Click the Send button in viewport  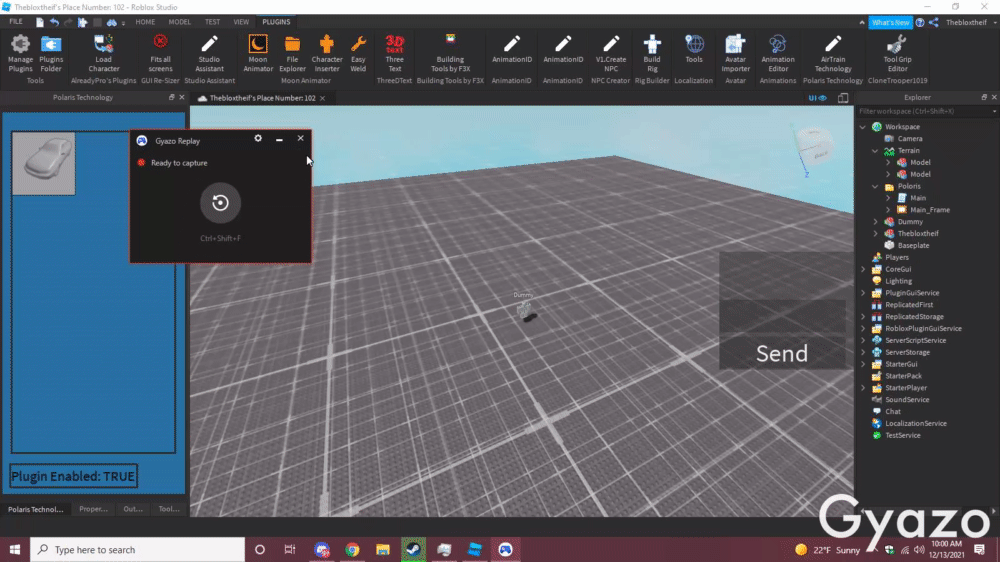coord(782,353)
